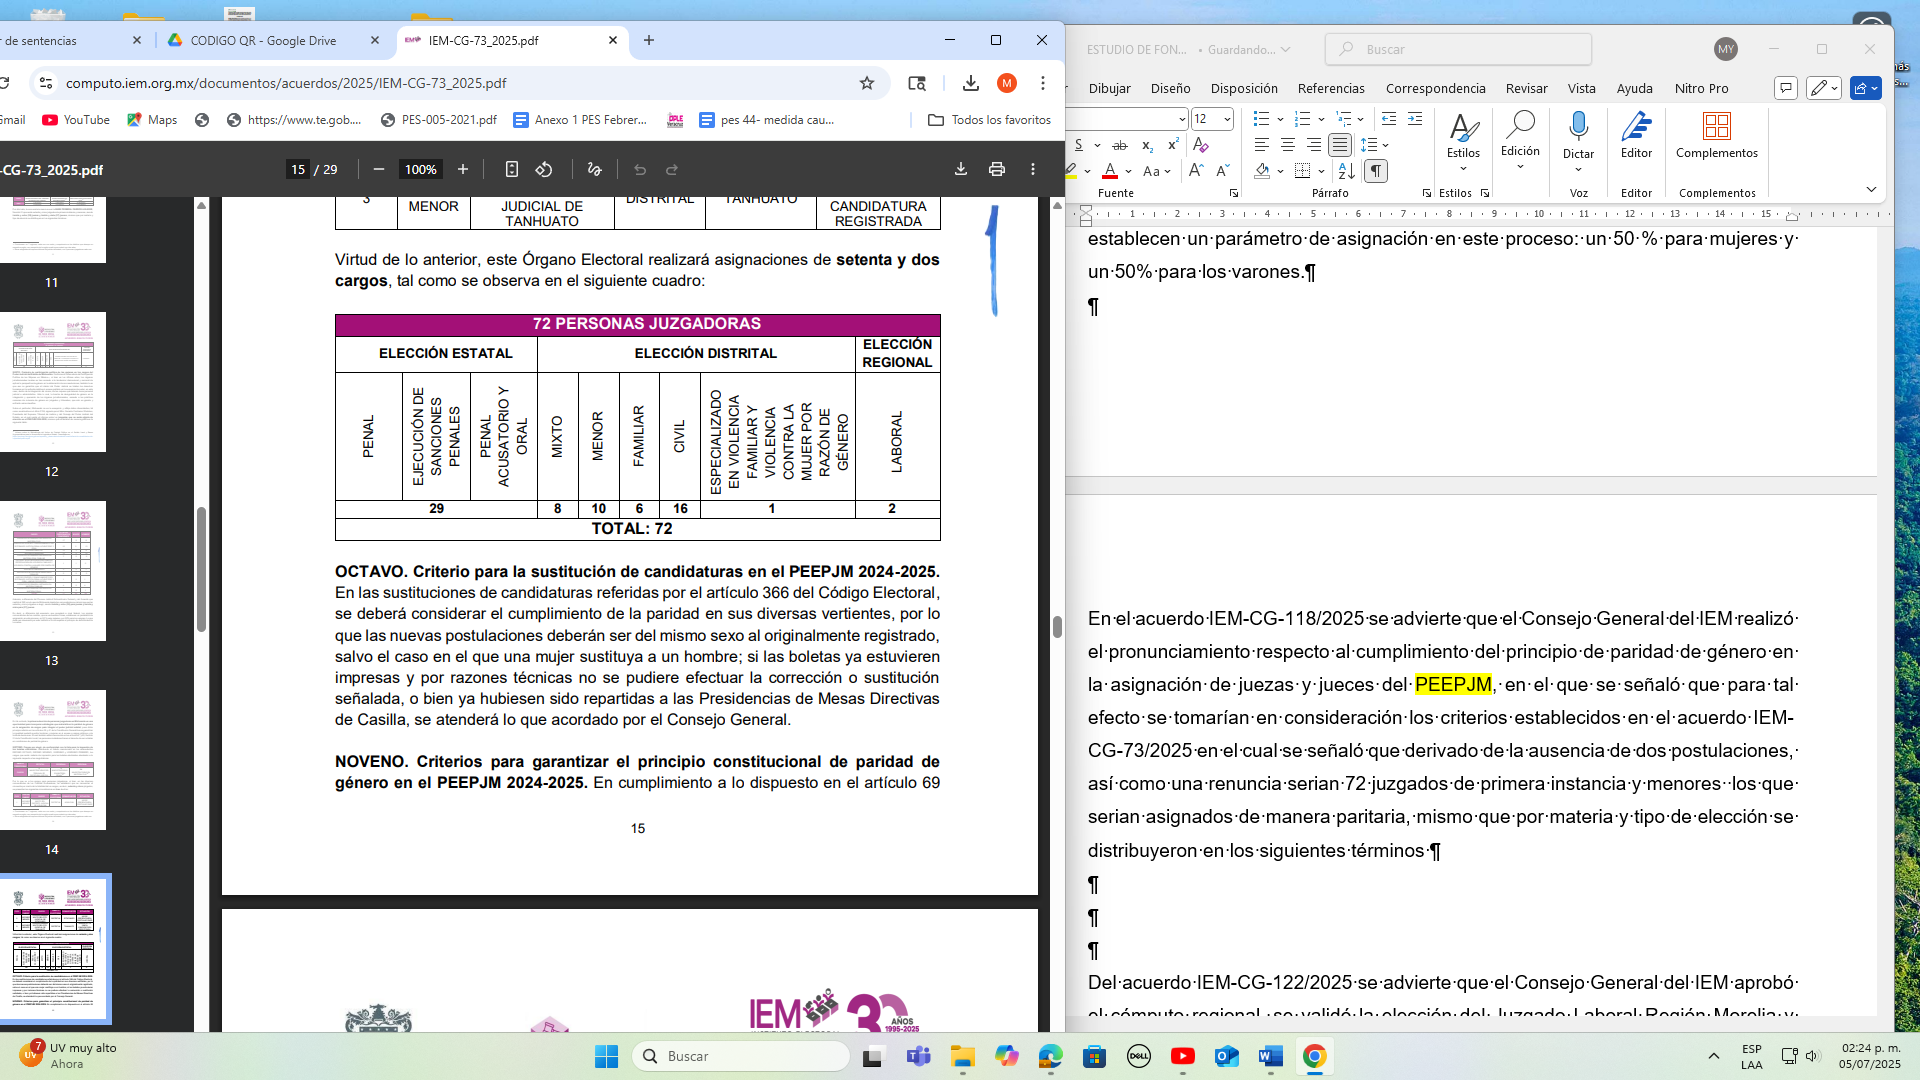Open comments pane in Word

click(x=1786, y=88)
